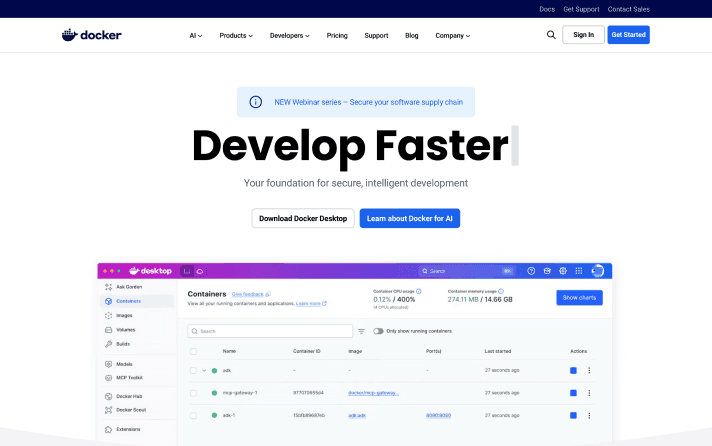Expand the AI menu dropdown

tap(196, 35)
